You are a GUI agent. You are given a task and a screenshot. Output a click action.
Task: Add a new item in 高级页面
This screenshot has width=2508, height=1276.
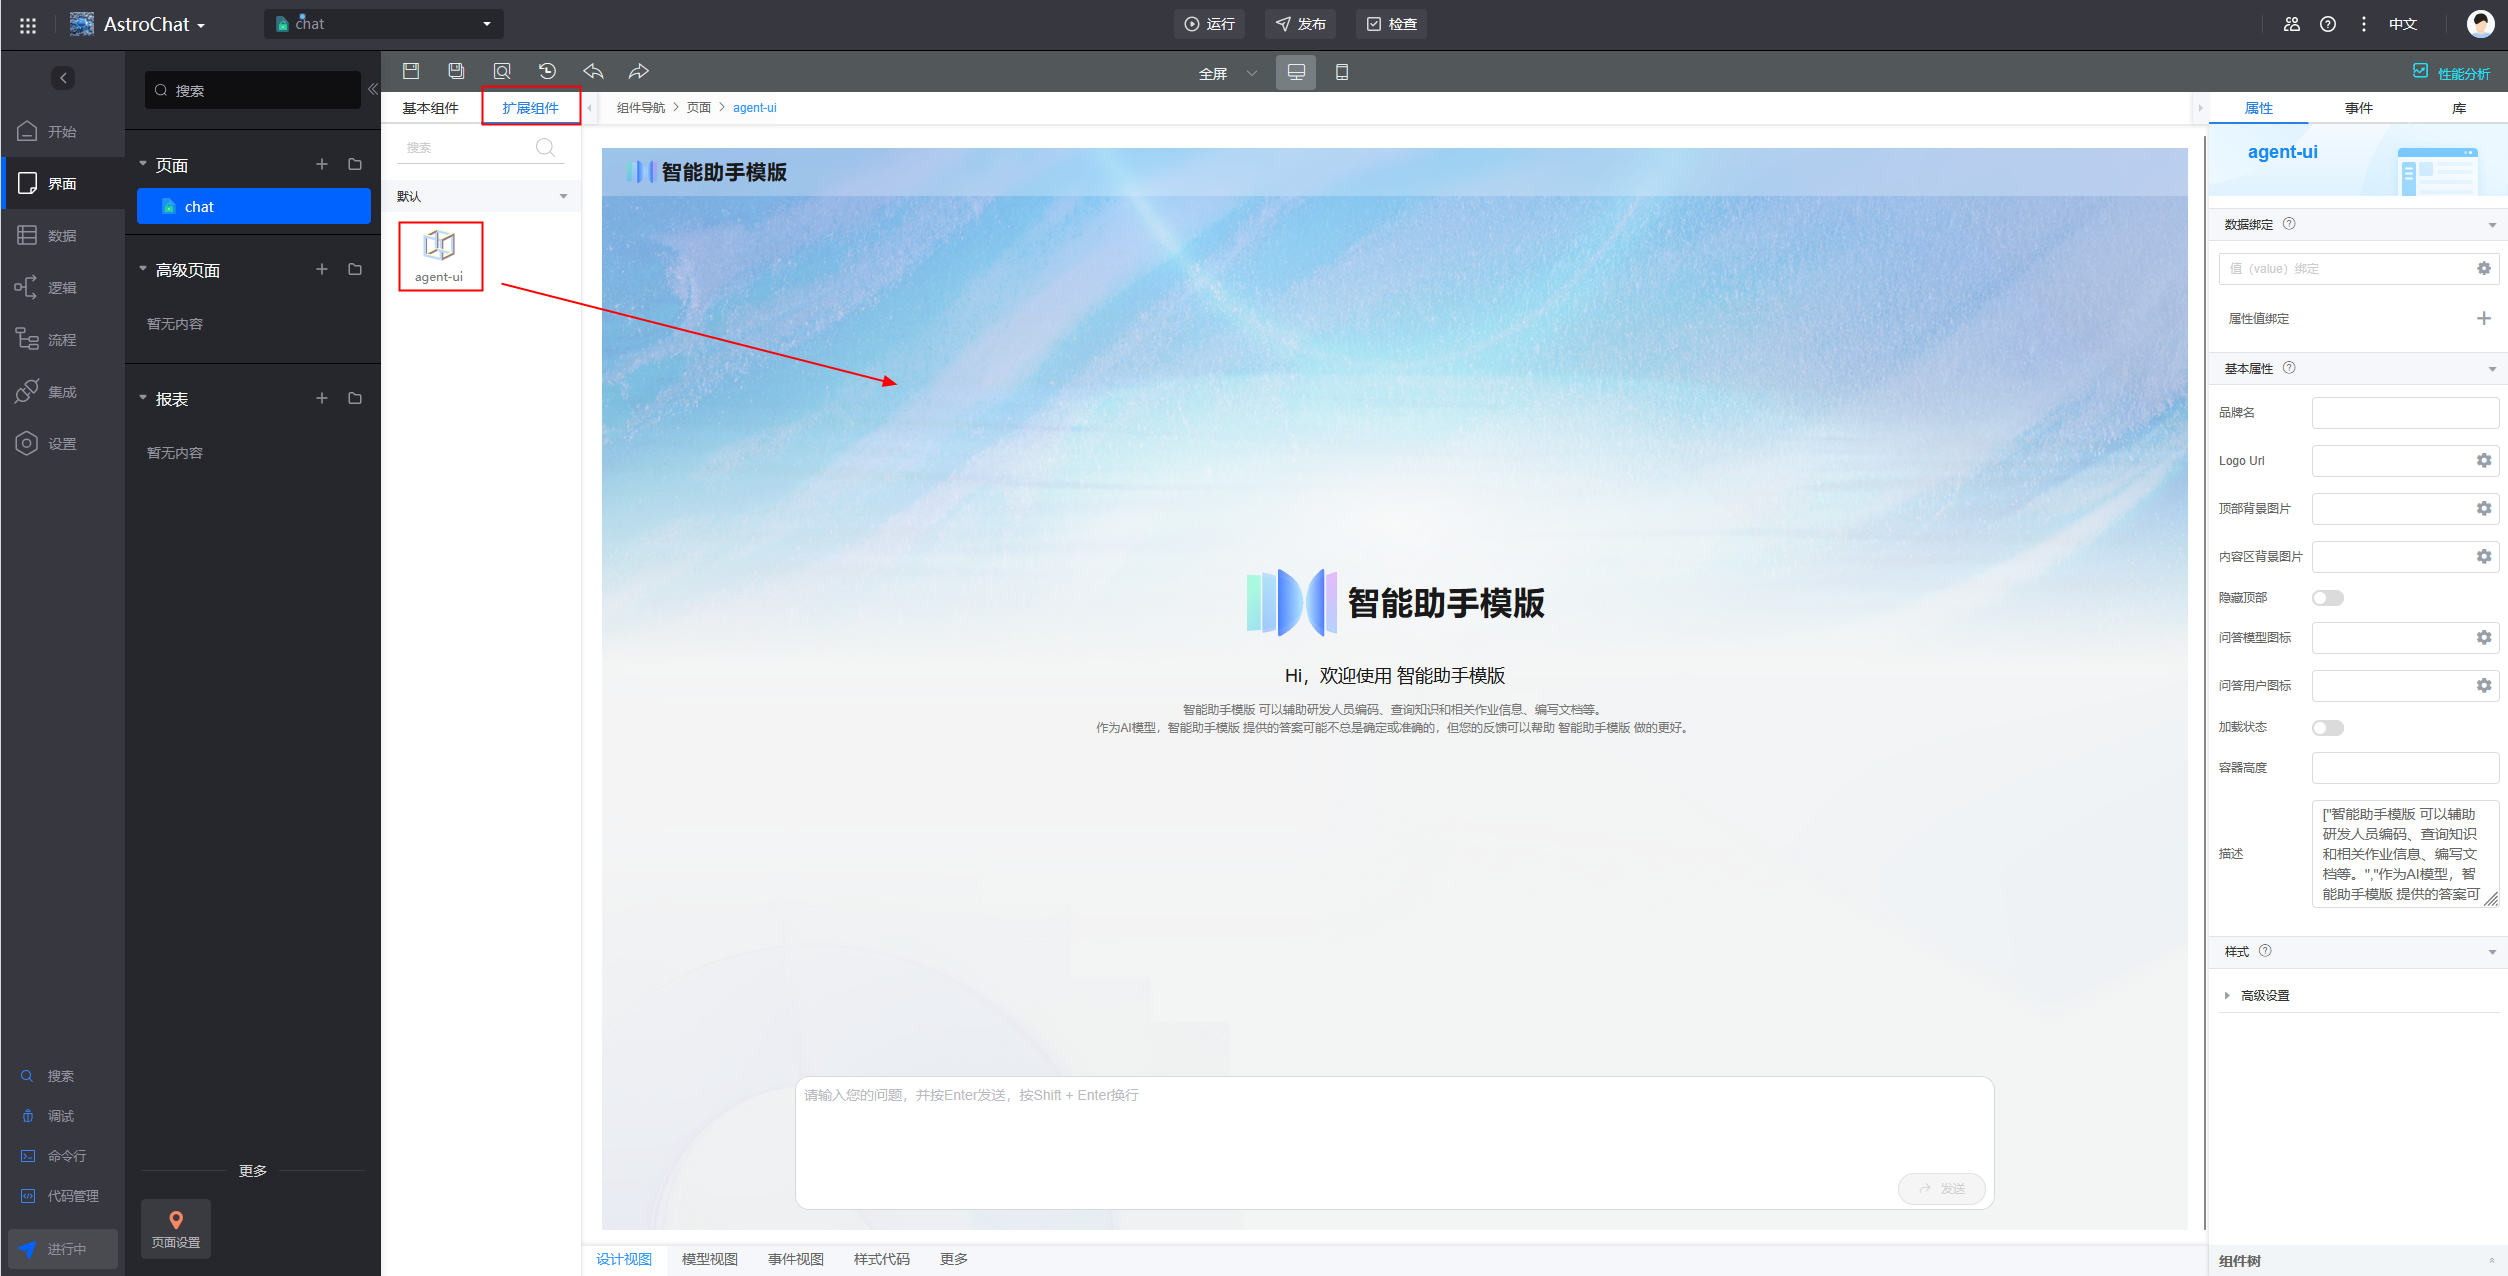[322, 269]
